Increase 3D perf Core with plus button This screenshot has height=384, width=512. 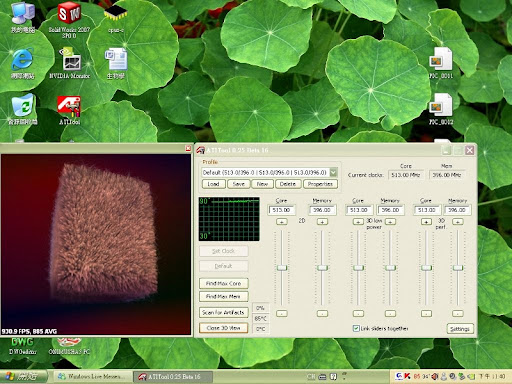[x=426, y=222]
